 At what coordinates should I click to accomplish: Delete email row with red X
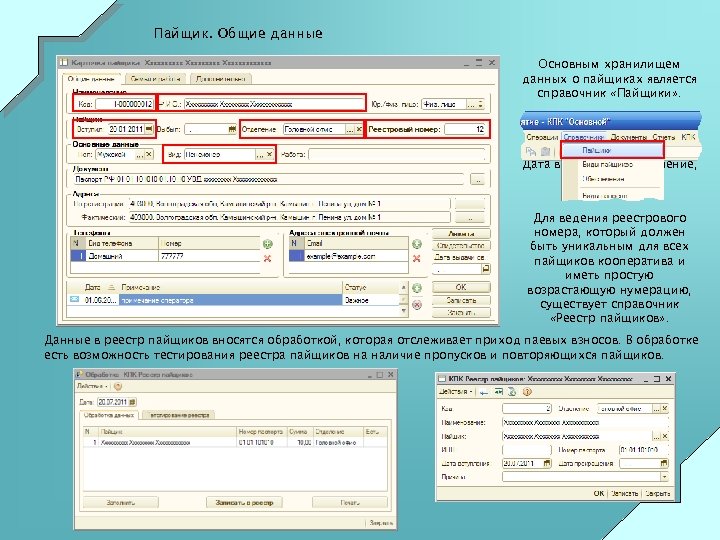coord(416,259)
